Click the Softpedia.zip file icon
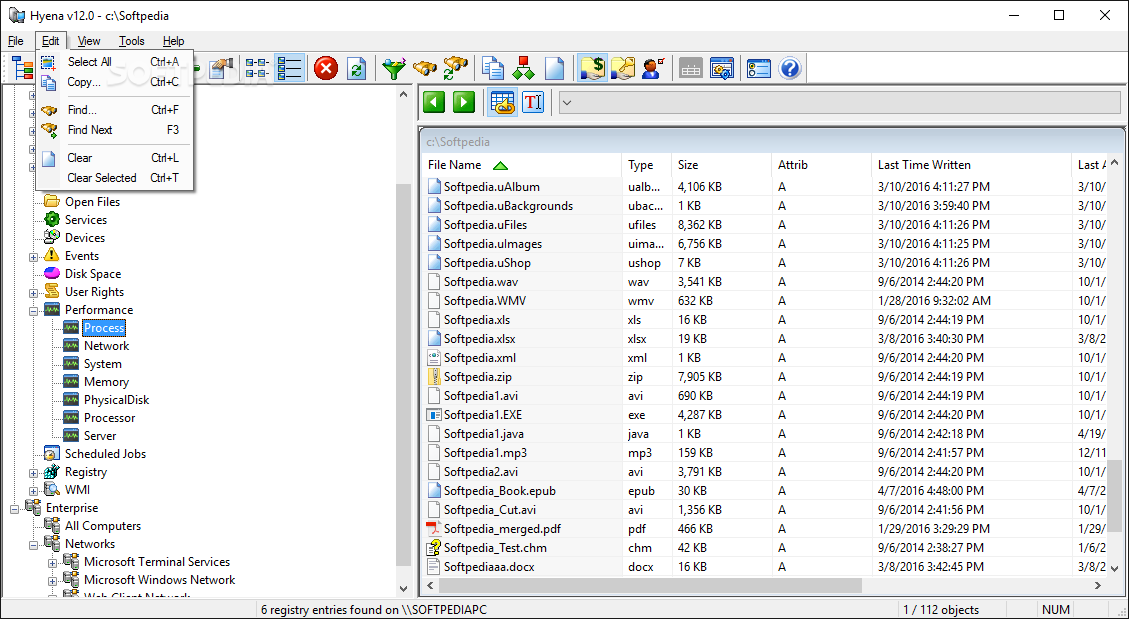1129x619 pixels. tap(433, 376)
